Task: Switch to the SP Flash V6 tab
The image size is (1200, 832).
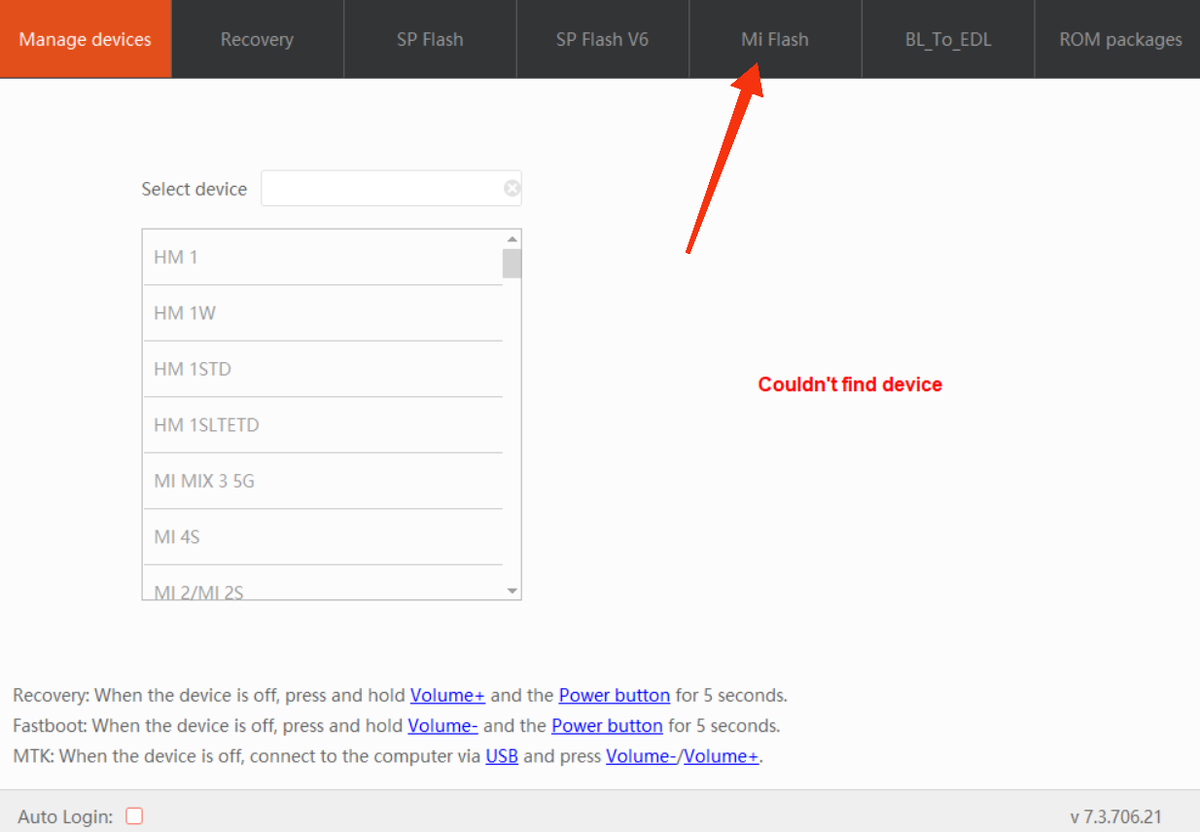Action: pyautogui.click(x=602, y=39)
